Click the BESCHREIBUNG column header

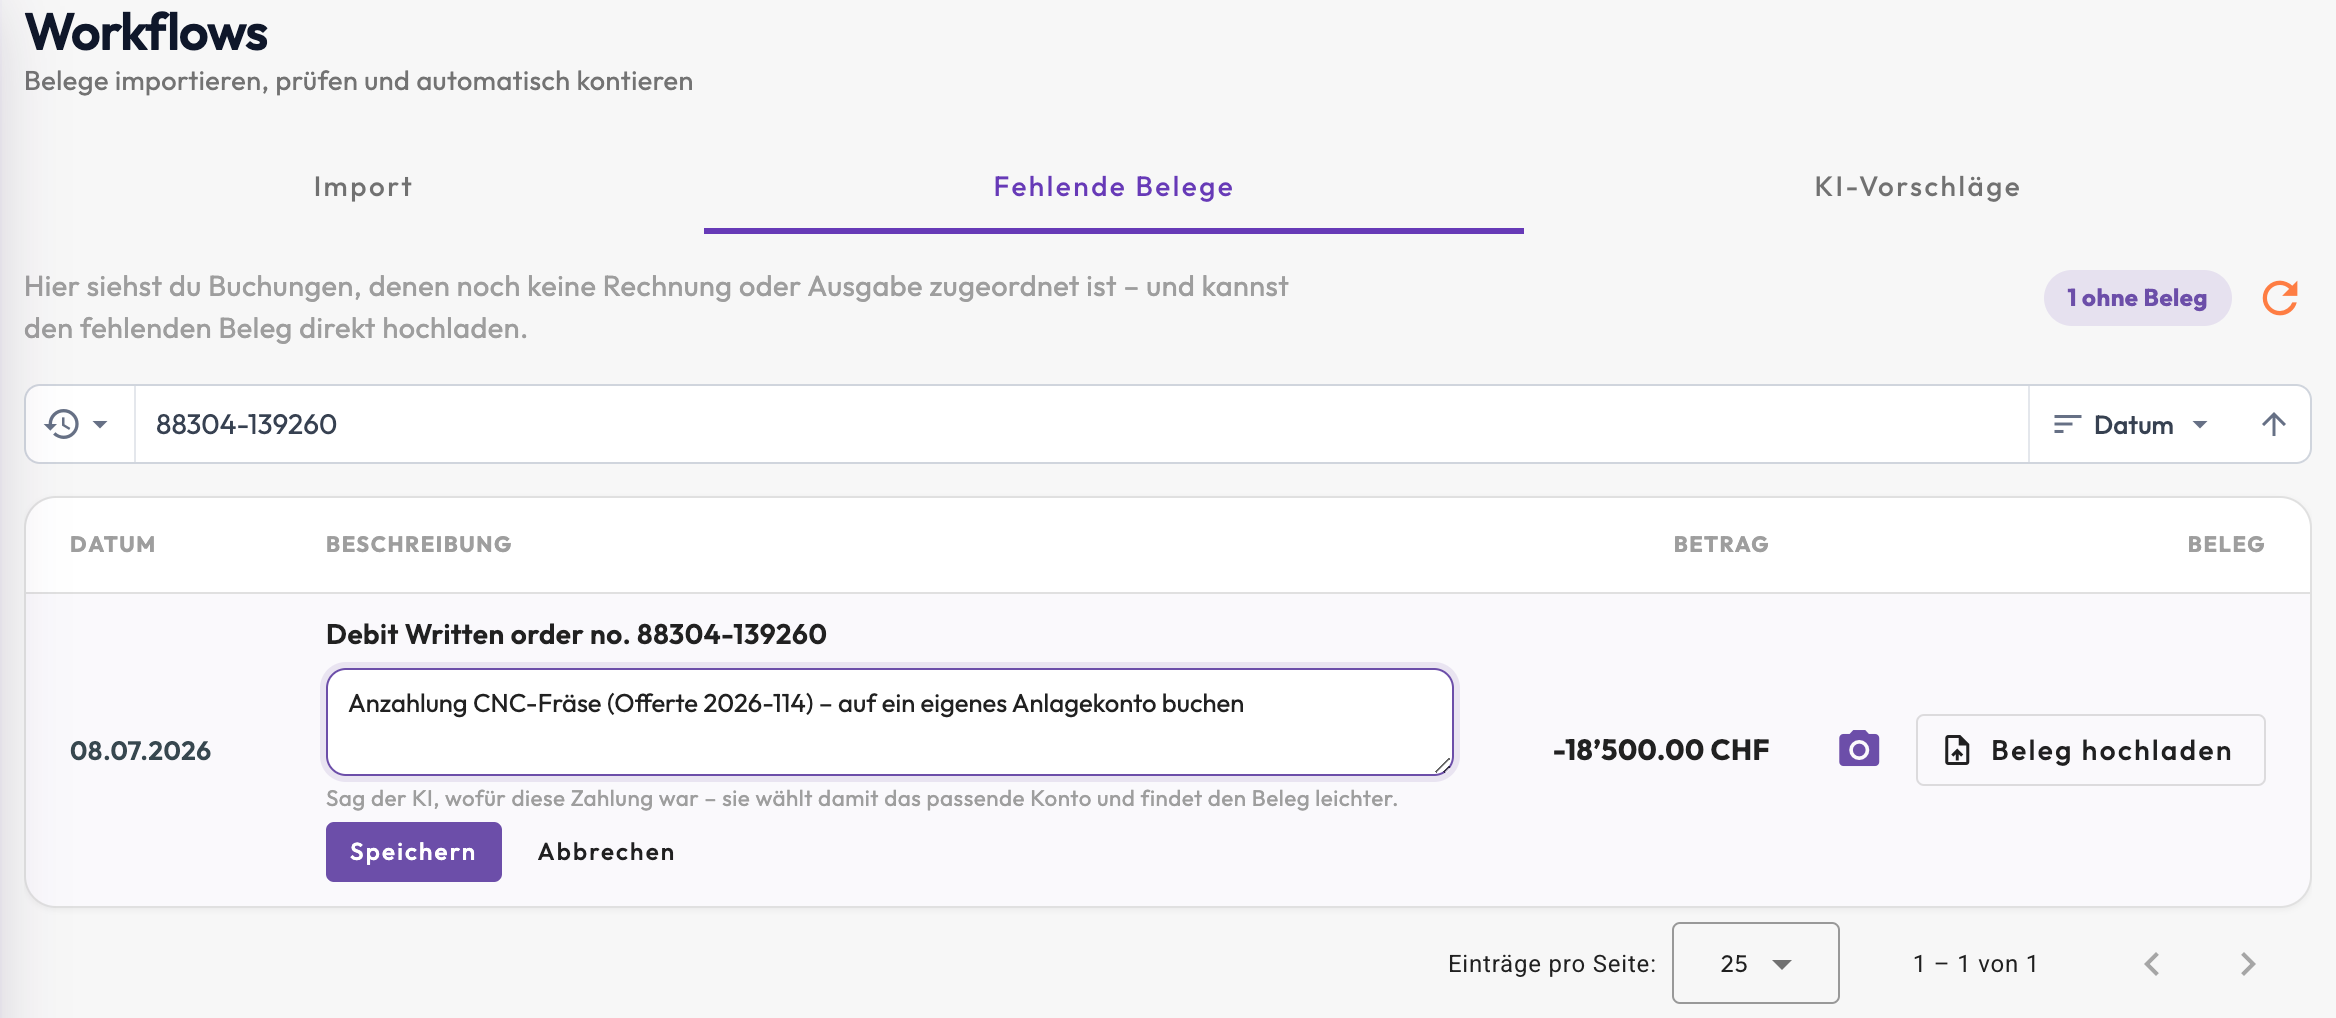[x=418, y=545]
